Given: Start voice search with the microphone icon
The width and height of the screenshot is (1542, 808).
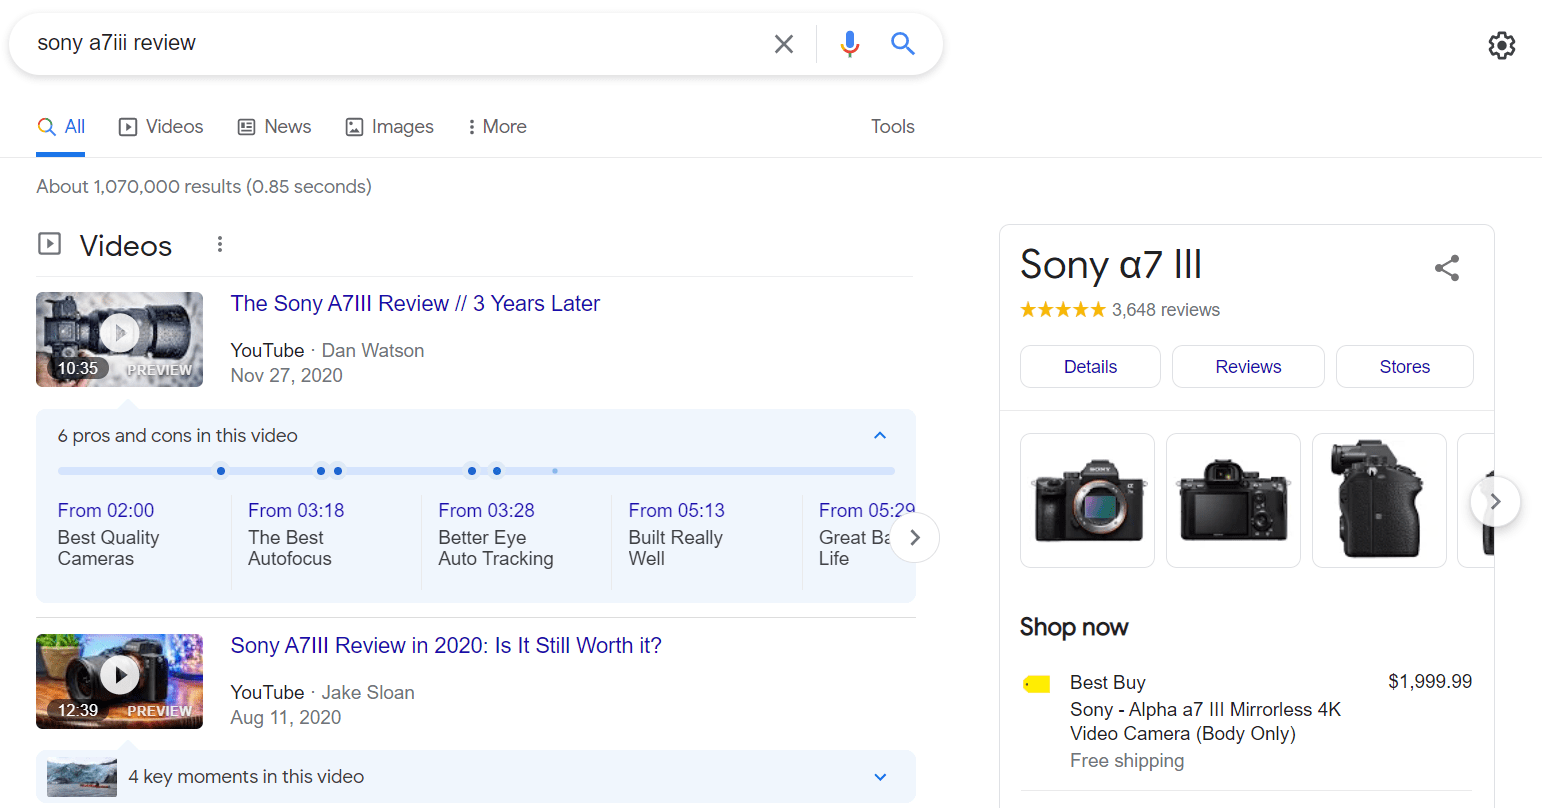Looking at the screenshot, I should 850,44.
